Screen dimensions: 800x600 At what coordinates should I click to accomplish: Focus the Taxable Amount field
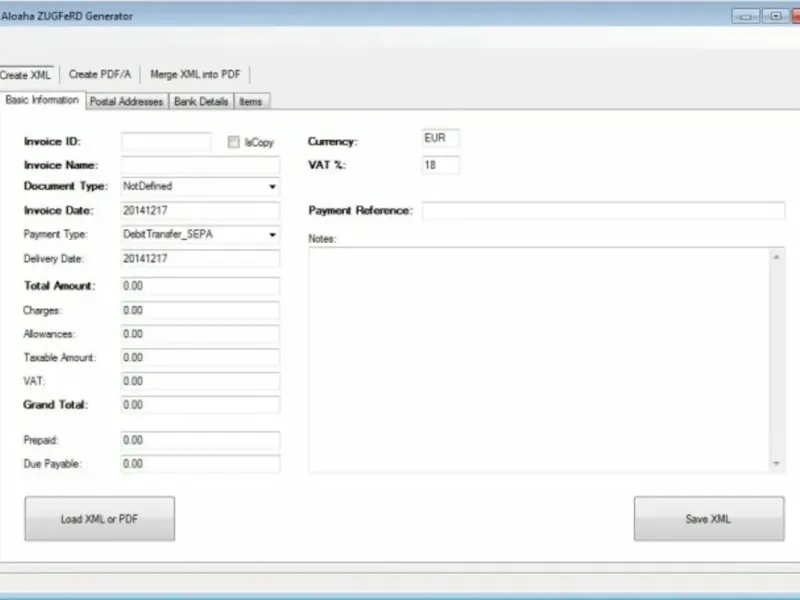tap(201, 357)
